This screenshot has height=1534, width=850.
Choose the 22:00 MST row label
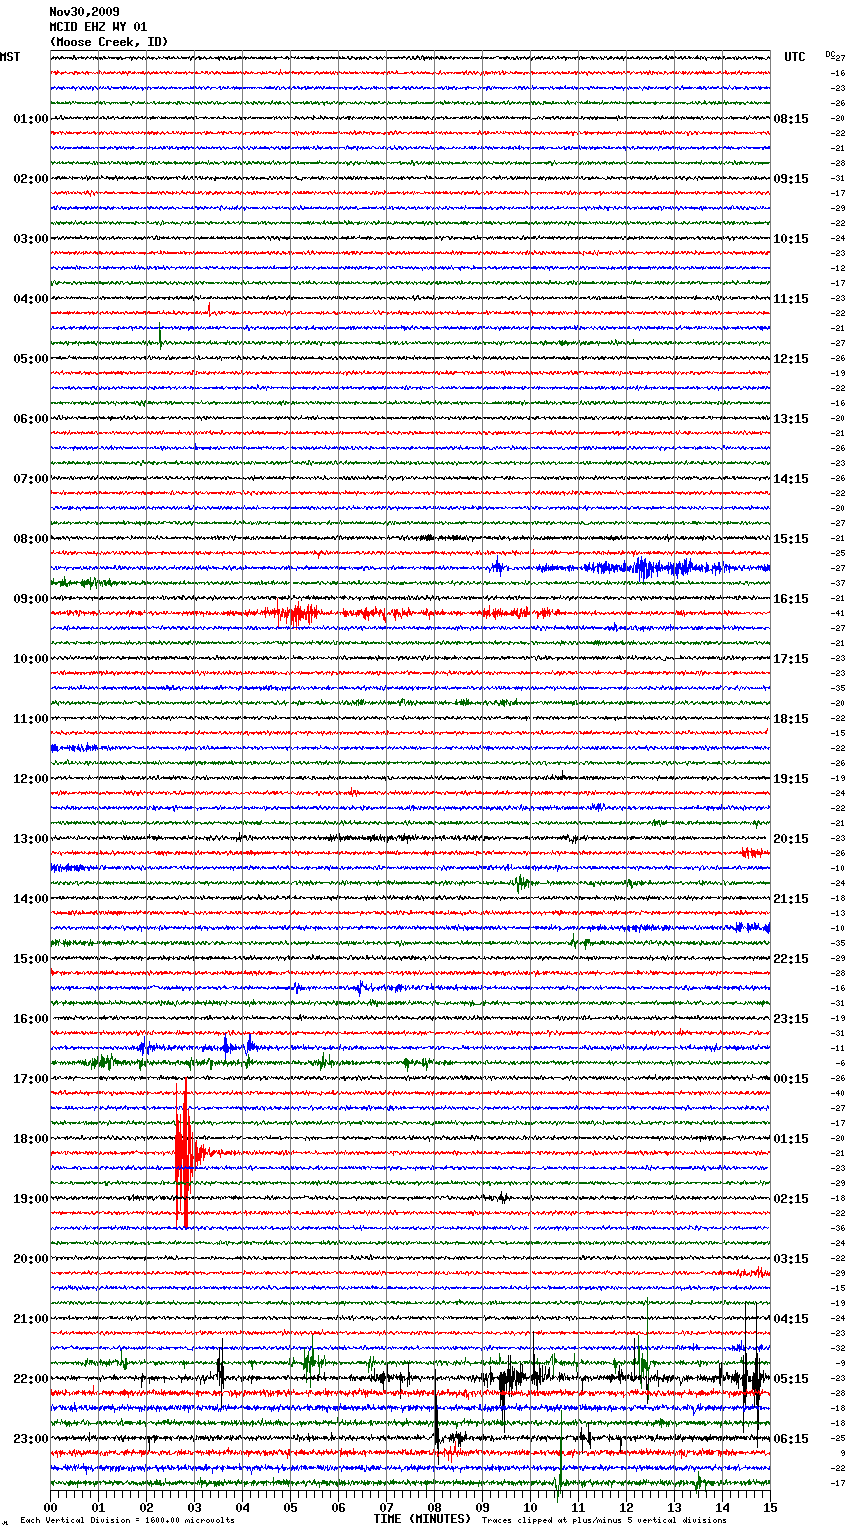click(31, 1379)
